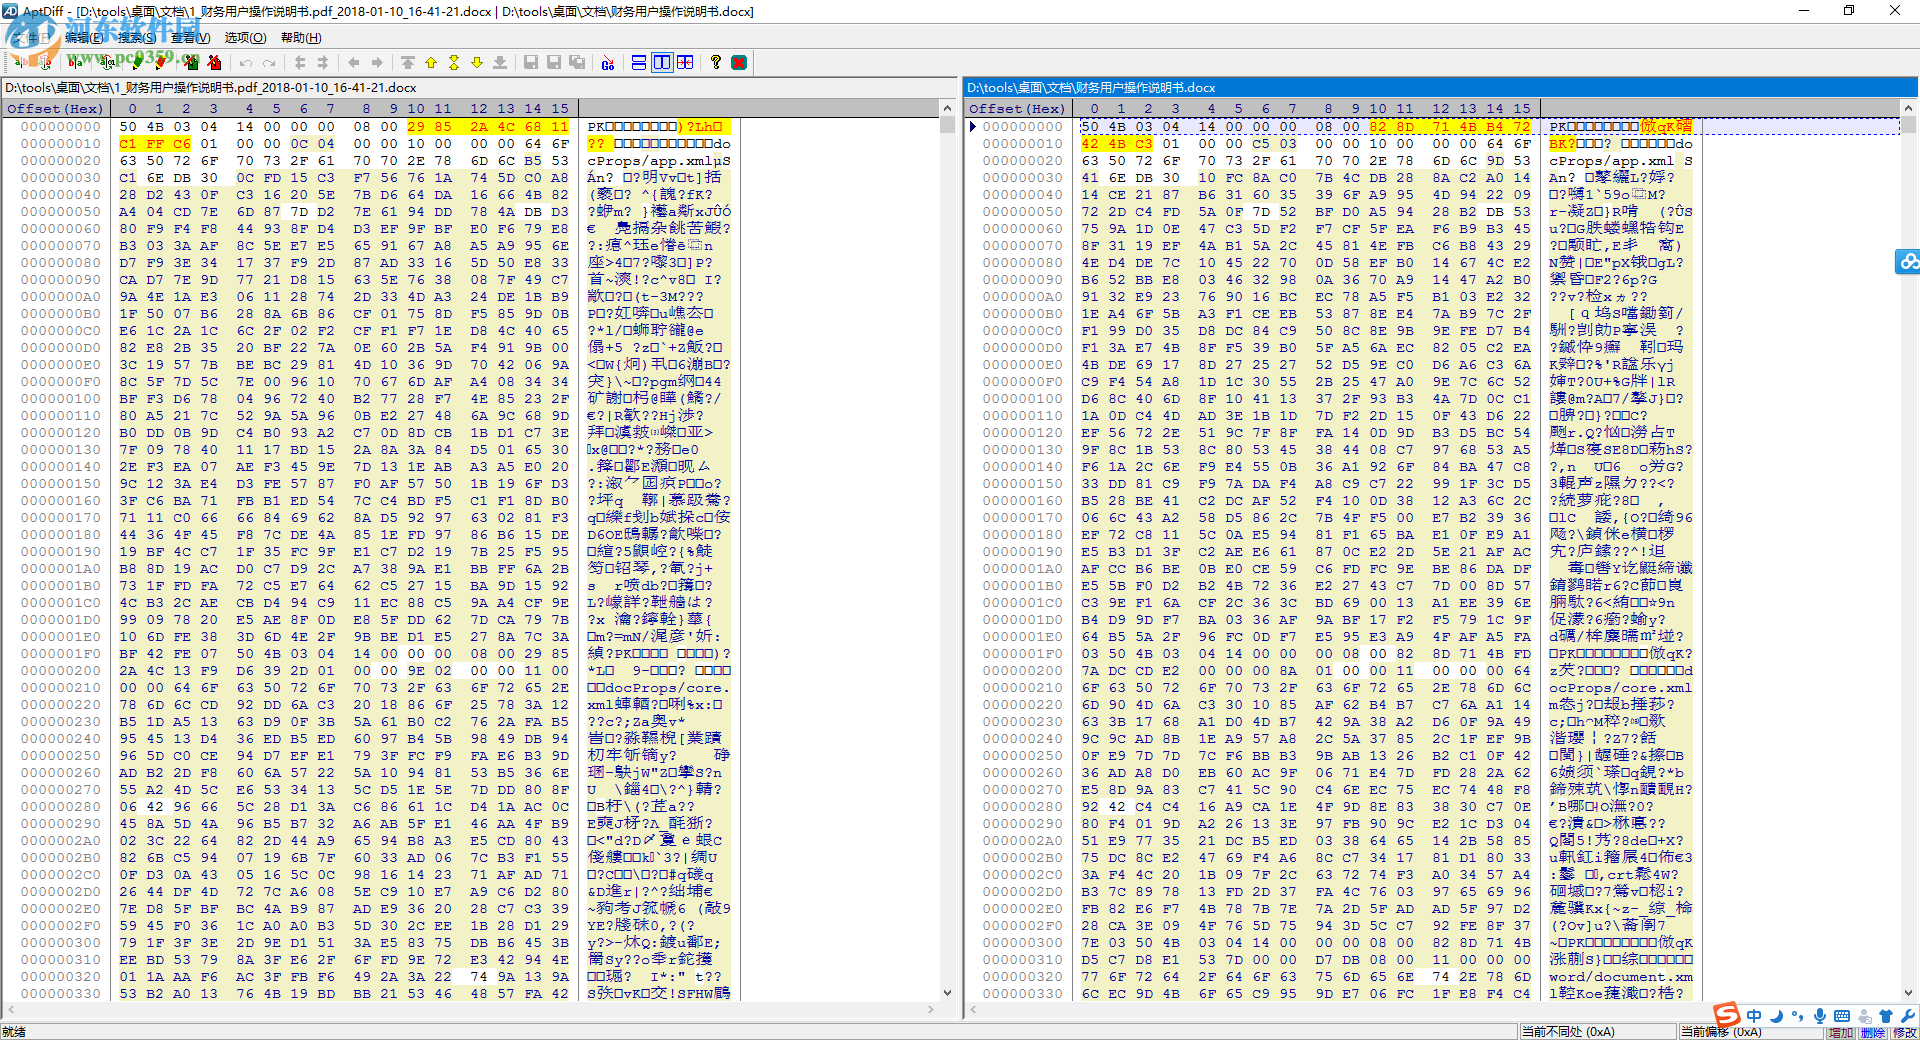This screenshot has height=1040, width=1920.
Task: Click the Sogou microphone voice input icon
Action: (1820, 1016)
